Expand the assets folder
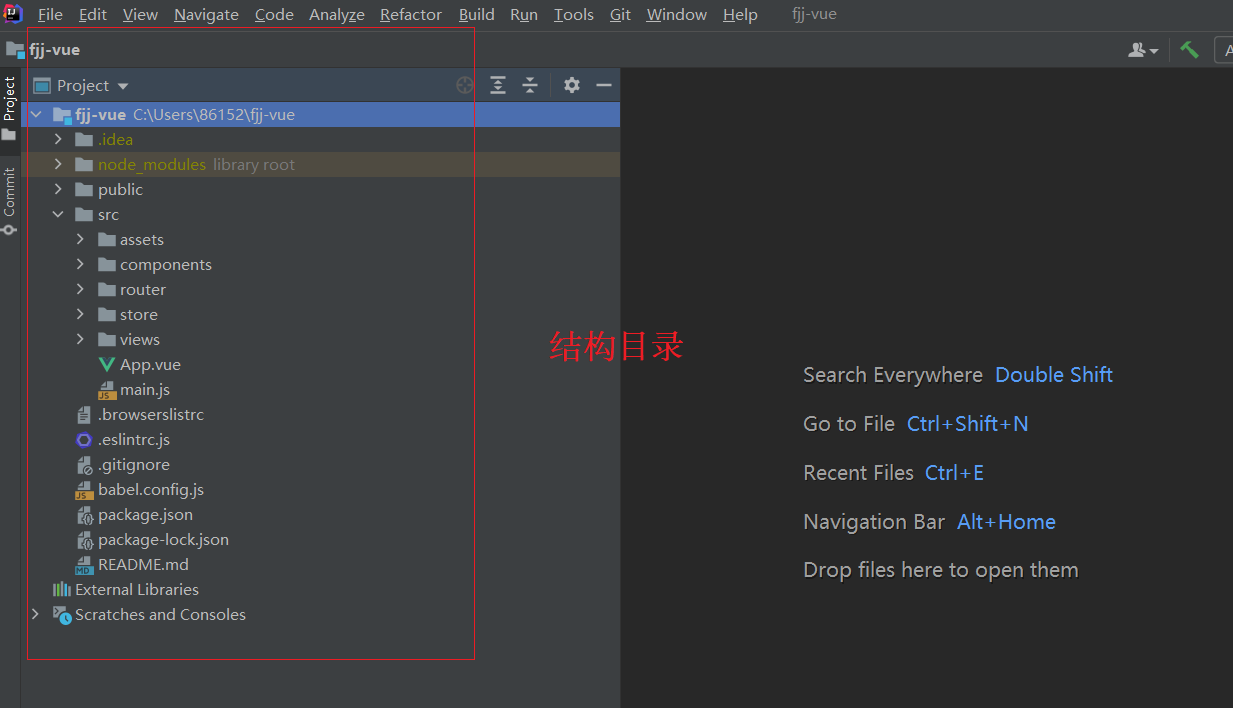 click(80, 240)
